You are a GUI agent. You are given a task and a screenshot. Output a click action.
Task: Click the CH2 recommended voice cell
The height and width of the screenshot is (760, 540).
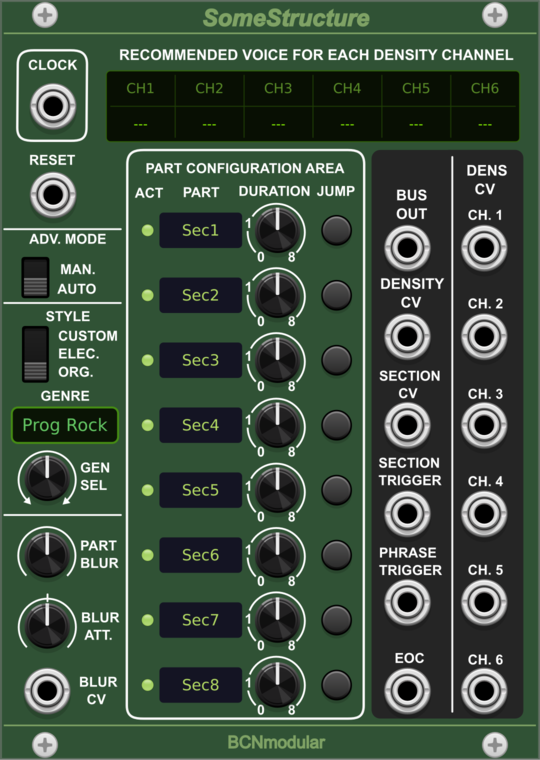[x=209, y=107]
